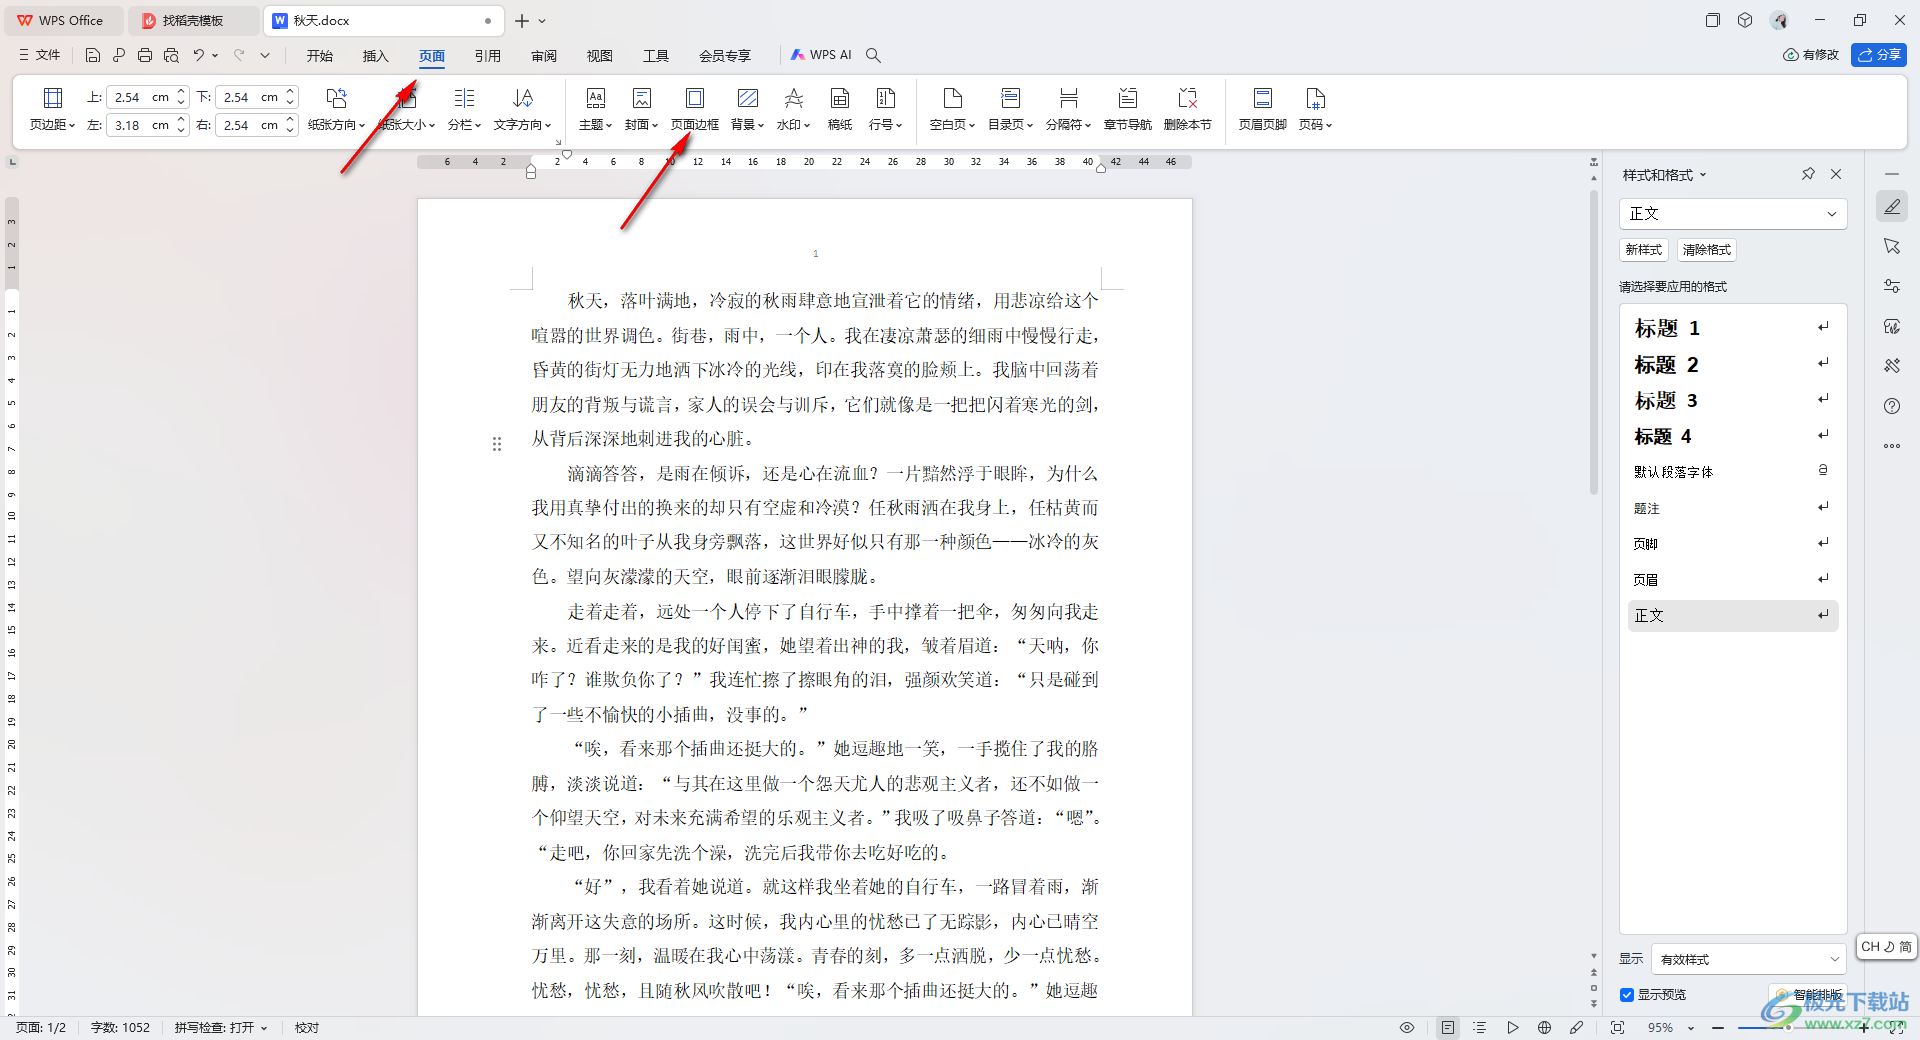Screen dimensions: 1920x1040
Task: Open the 行号 line numbers tool
Action: (885, 109)
